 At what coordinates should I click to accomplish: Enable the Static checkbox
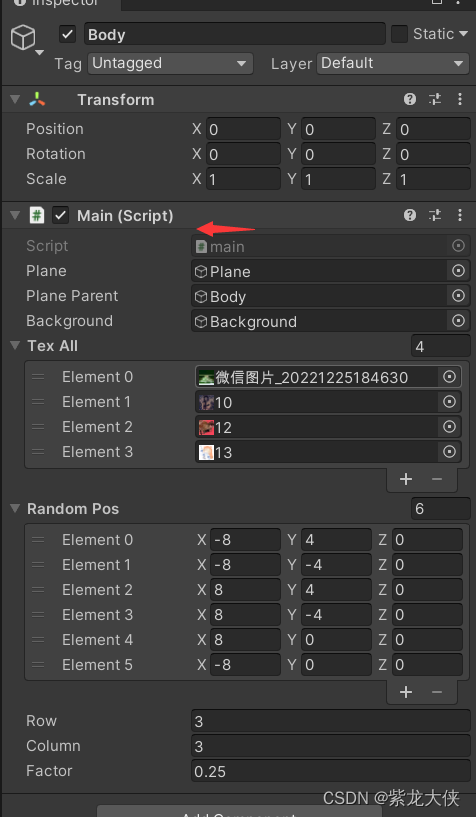tap(399, 34)
